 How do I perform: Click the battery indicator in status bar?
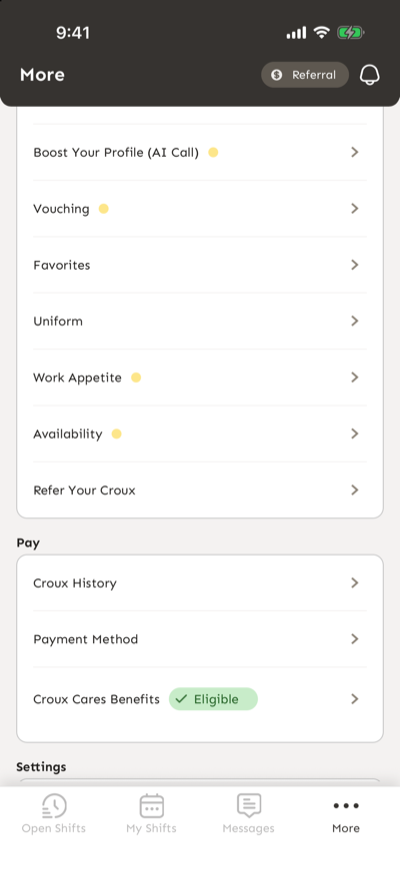(351, 33)
